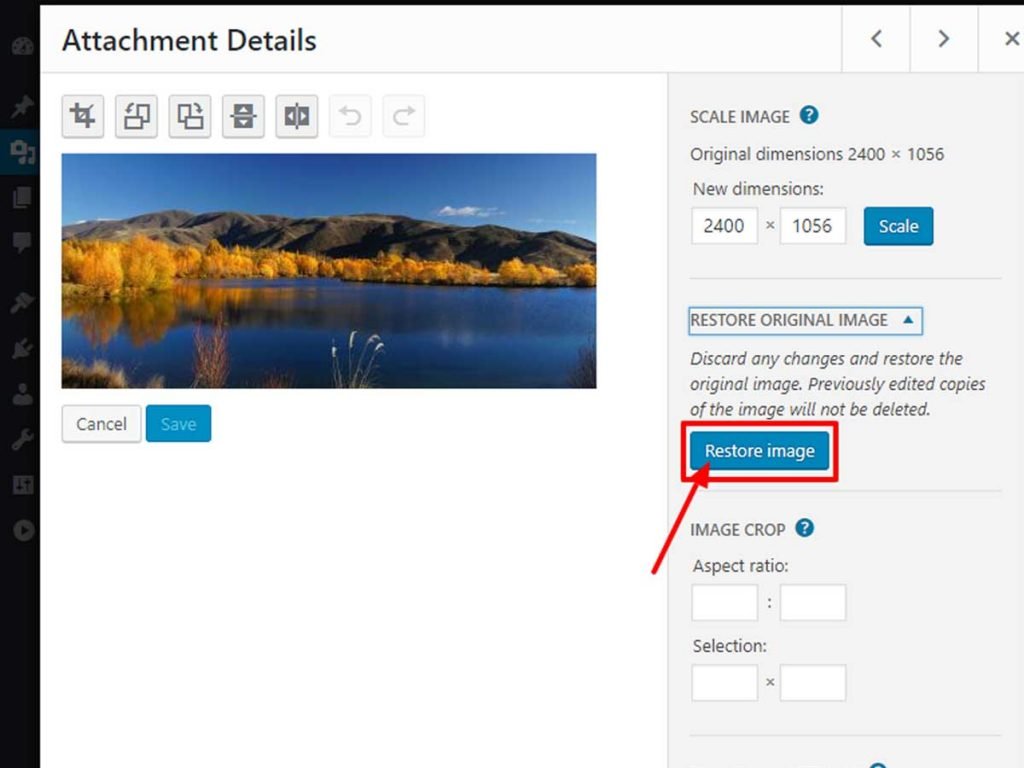The image size is (1024, 768).
Task: Rotate the image counter-clockwise
Action: pos(136,116)
